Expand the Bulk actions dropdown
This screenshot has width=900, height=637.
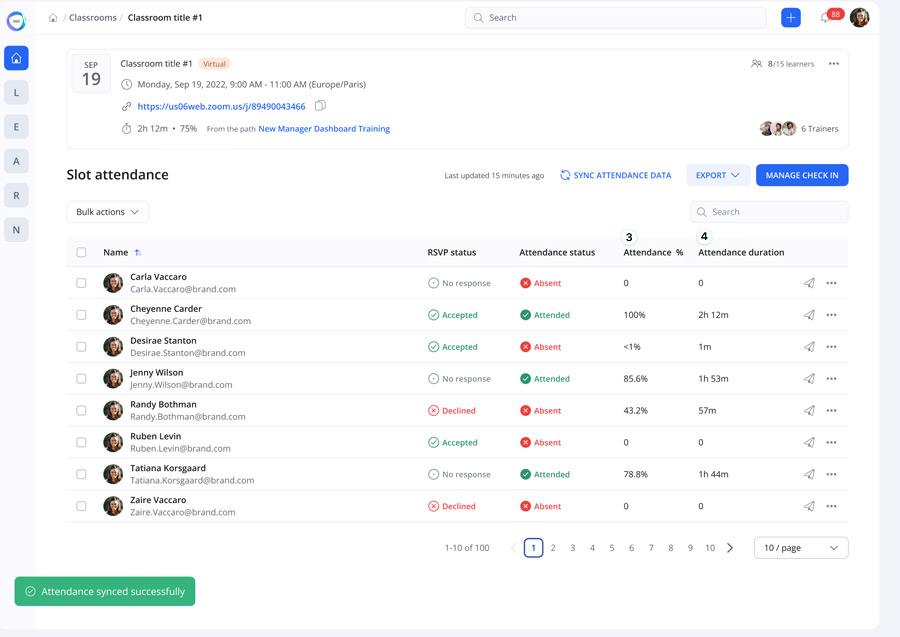tap(108, 212)
